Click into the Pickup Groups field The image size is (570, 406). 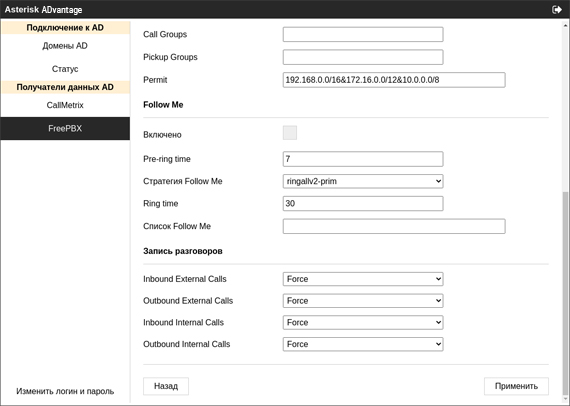(x=363, y=57)
